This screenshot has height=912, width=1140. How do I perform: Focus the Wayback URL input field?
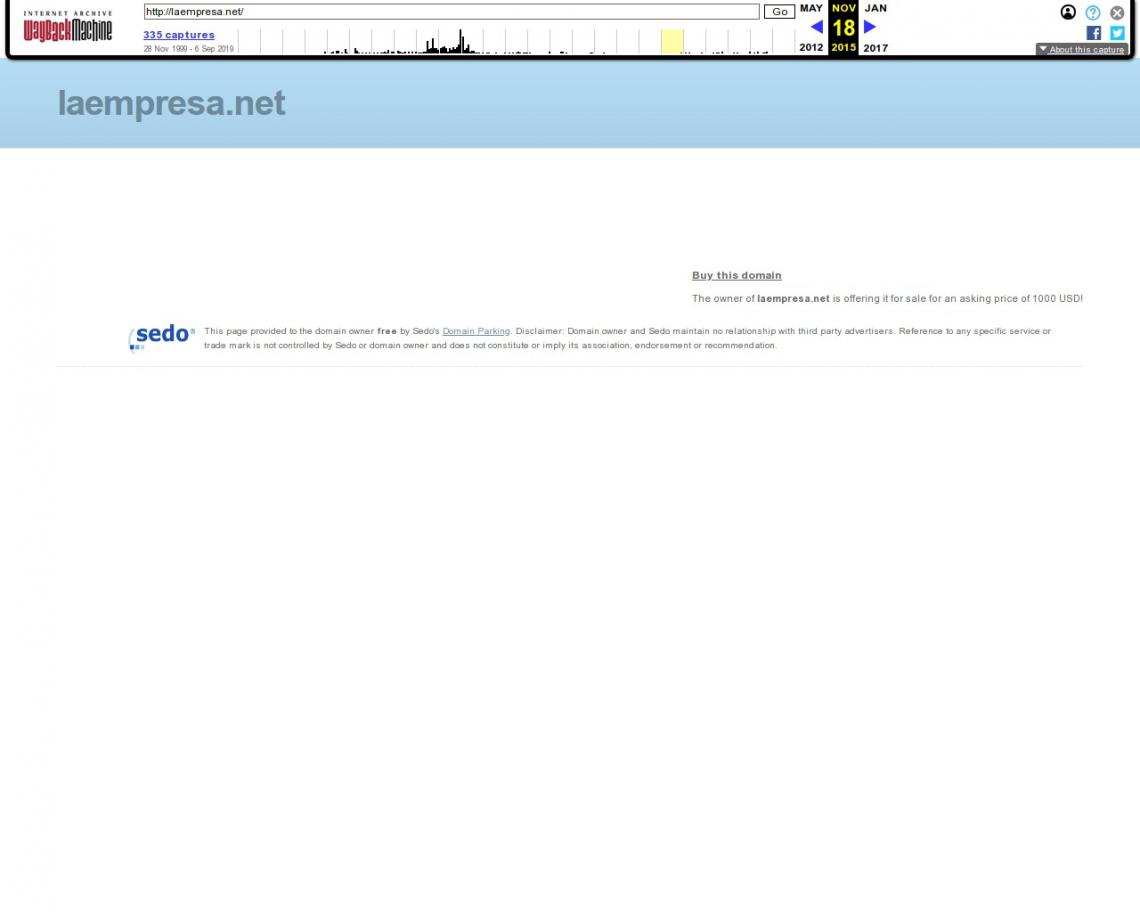[x=451, y=12]
